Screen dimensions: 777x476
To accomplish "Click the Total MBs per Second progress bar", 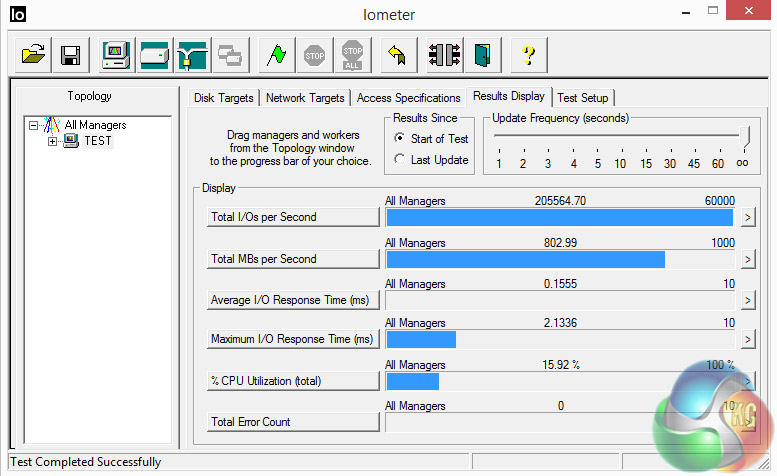I will 560,259.
